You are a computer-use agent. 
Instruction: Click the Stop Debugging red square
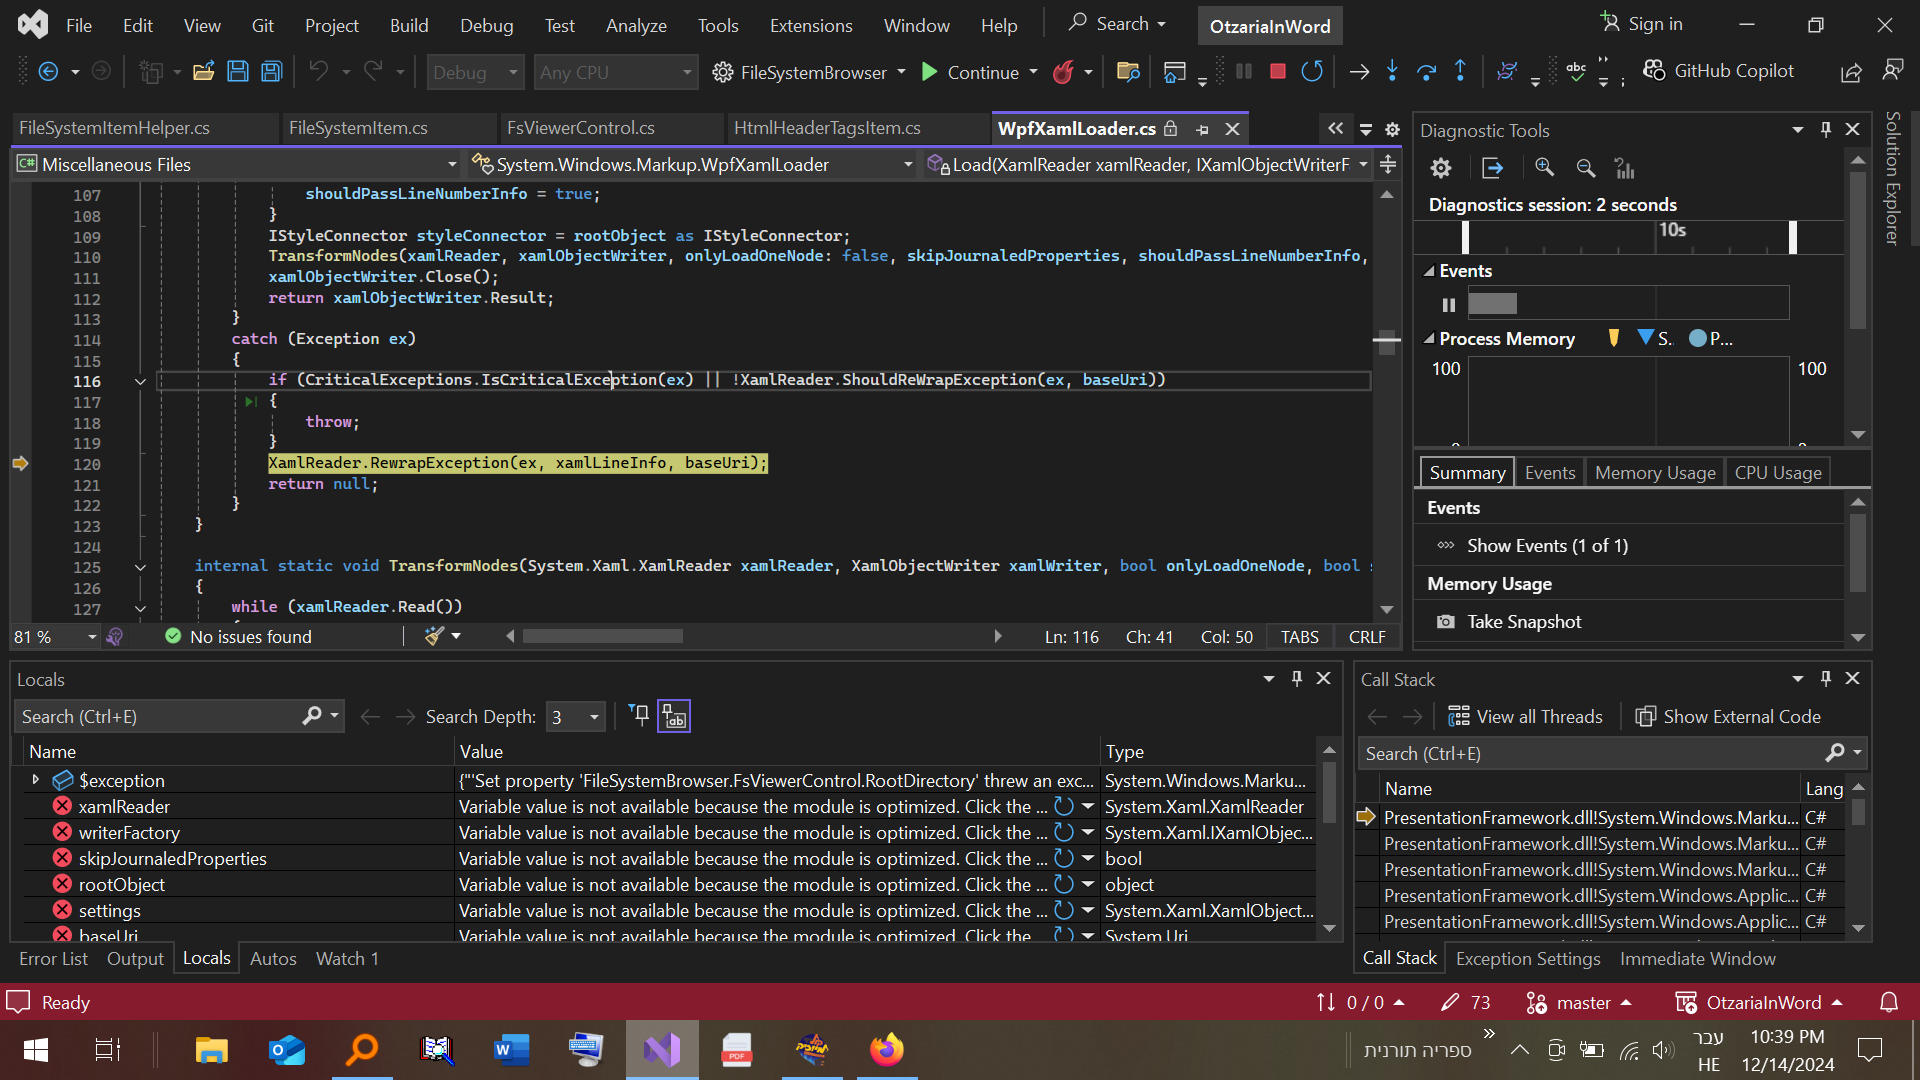[x=1277, y=71]
